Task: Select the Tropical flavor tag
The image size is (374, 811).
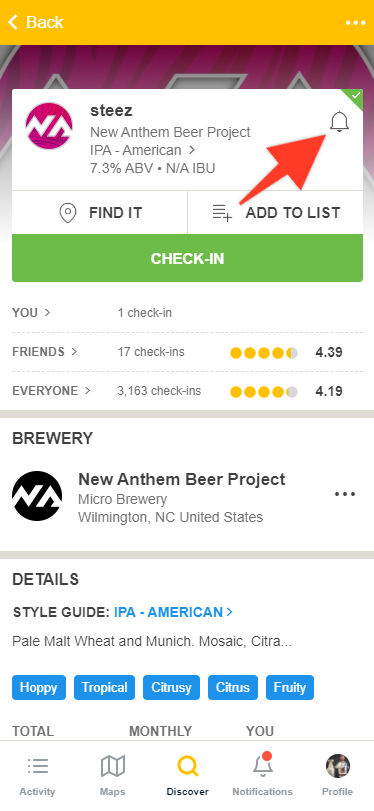Action: [104, 687]
